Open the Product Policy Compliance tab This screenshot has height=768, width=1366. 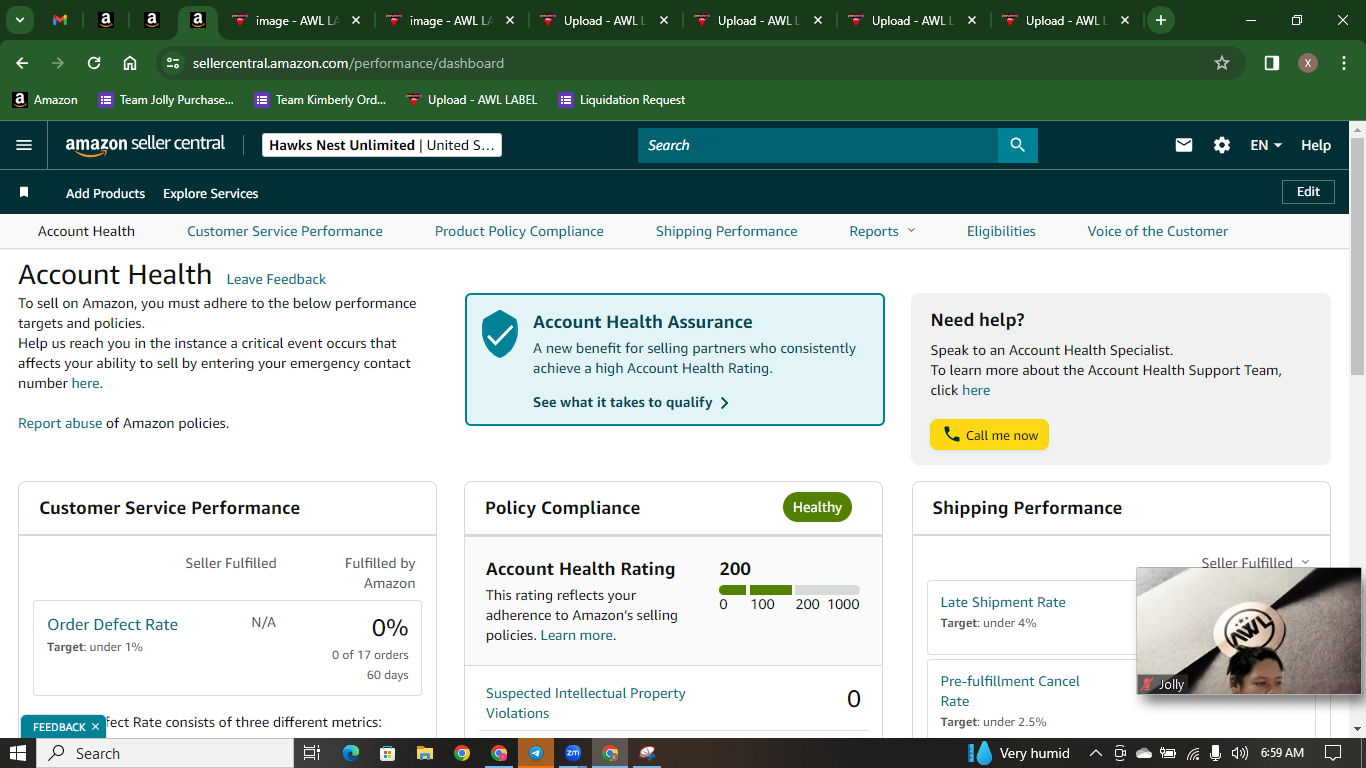click(519, 231)
